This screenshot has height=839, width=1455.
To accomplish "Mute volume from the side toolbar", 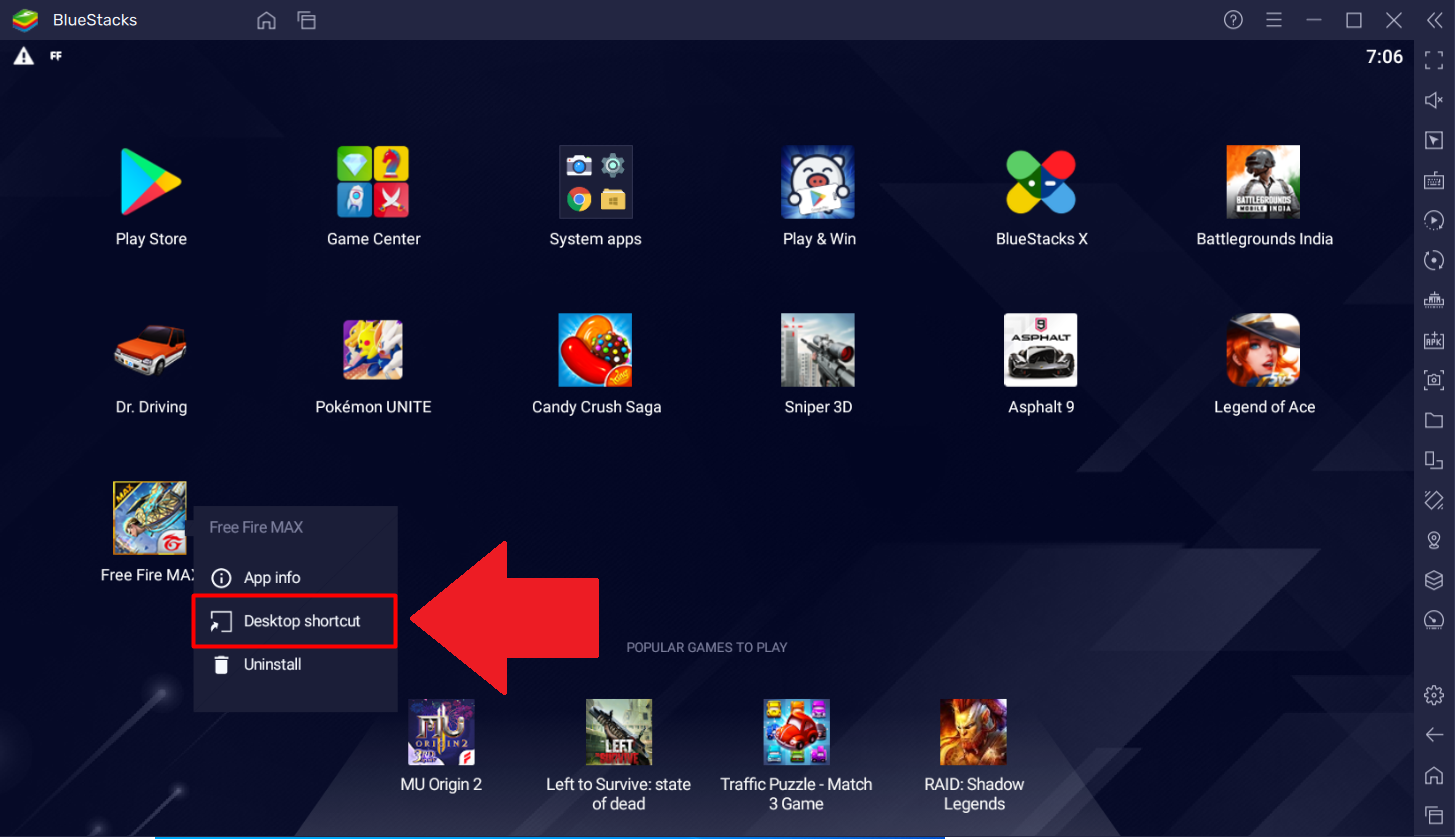I will (1434, 100).
